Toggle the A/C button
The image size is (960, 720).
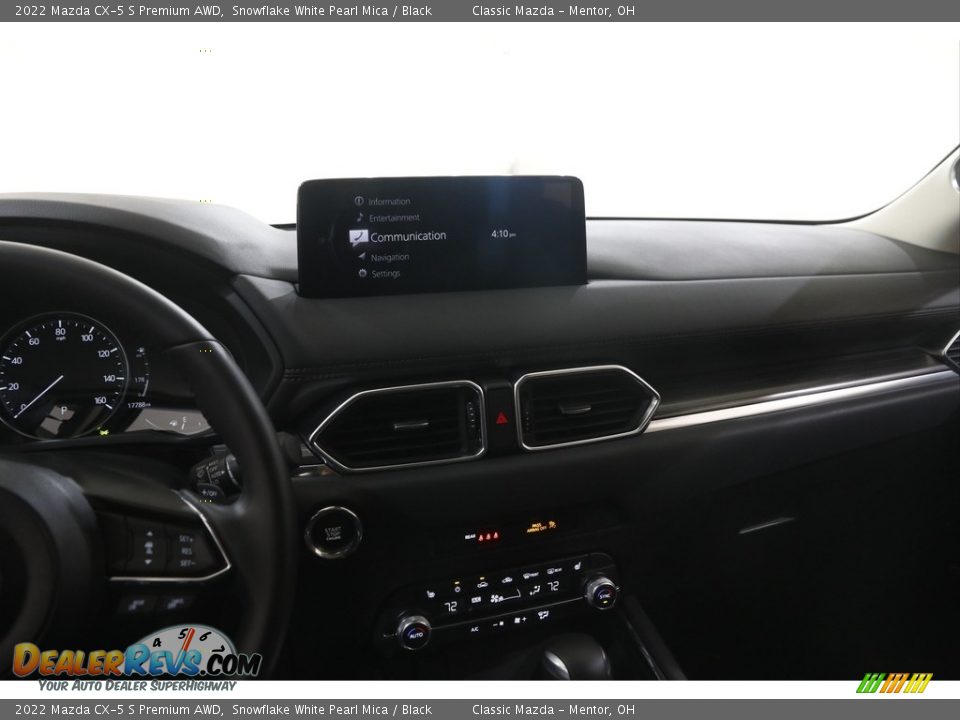pyautogui.click(x=474, y=628)
